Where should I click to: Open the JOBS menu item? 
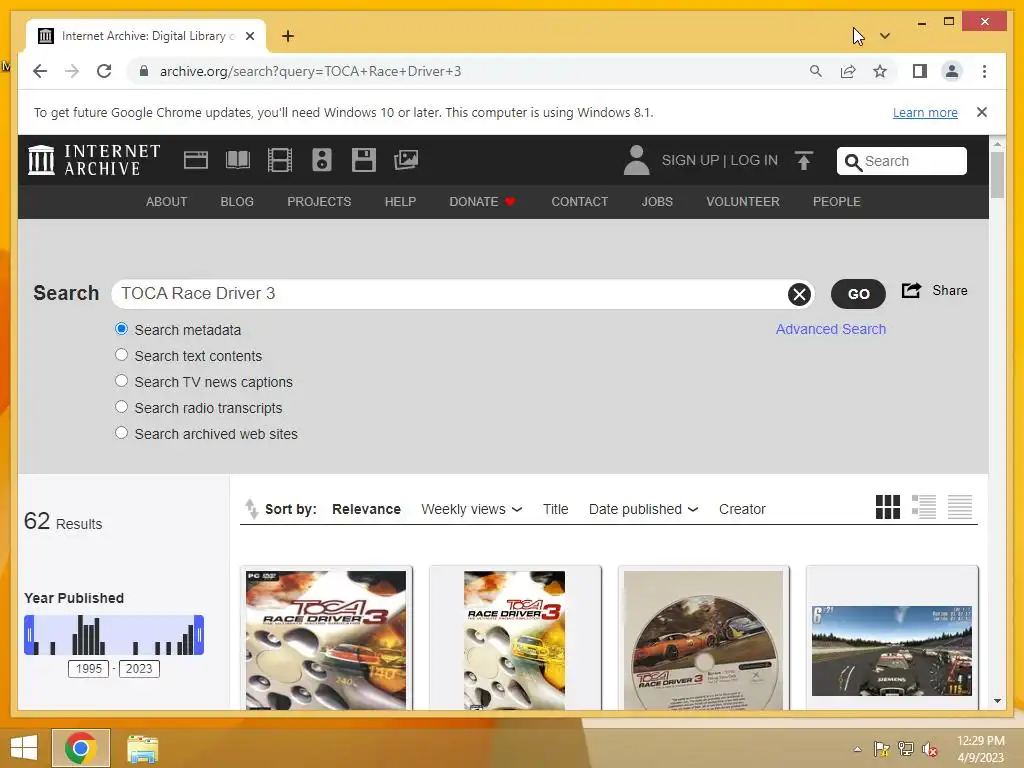pyautogui.click(x=657, y=202)
